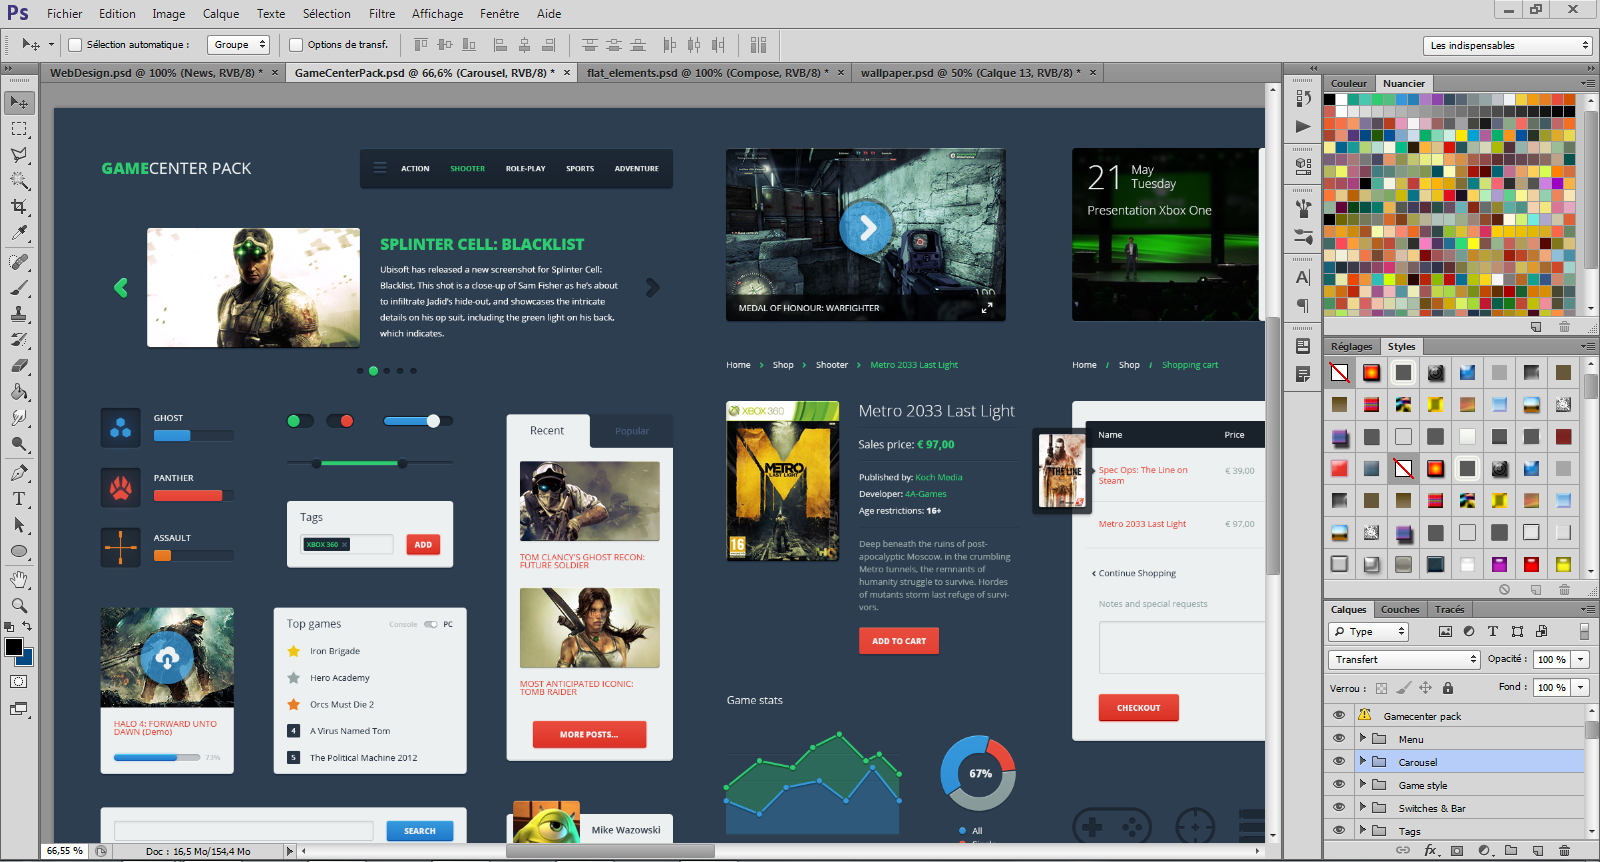Hide the Menu layer group
Image resolution: width=1600 pixels, height=862 pixels.
pos(1339,738)
